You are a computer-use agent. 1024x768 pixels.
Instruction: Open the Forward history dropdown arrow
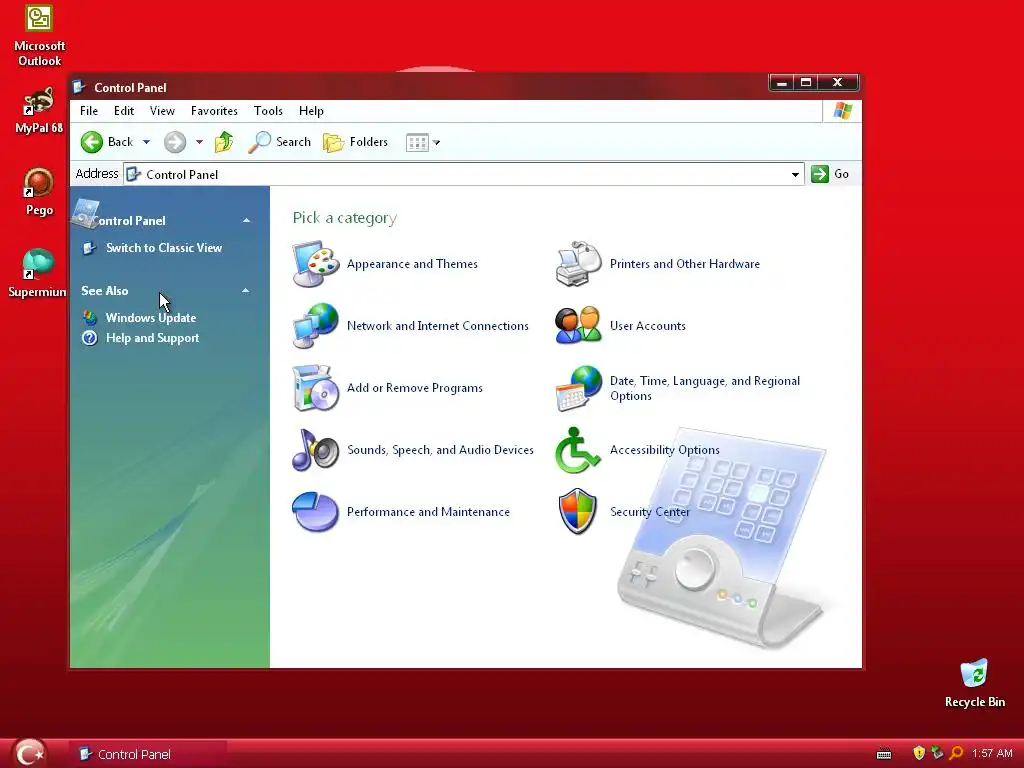pos(199,142)
